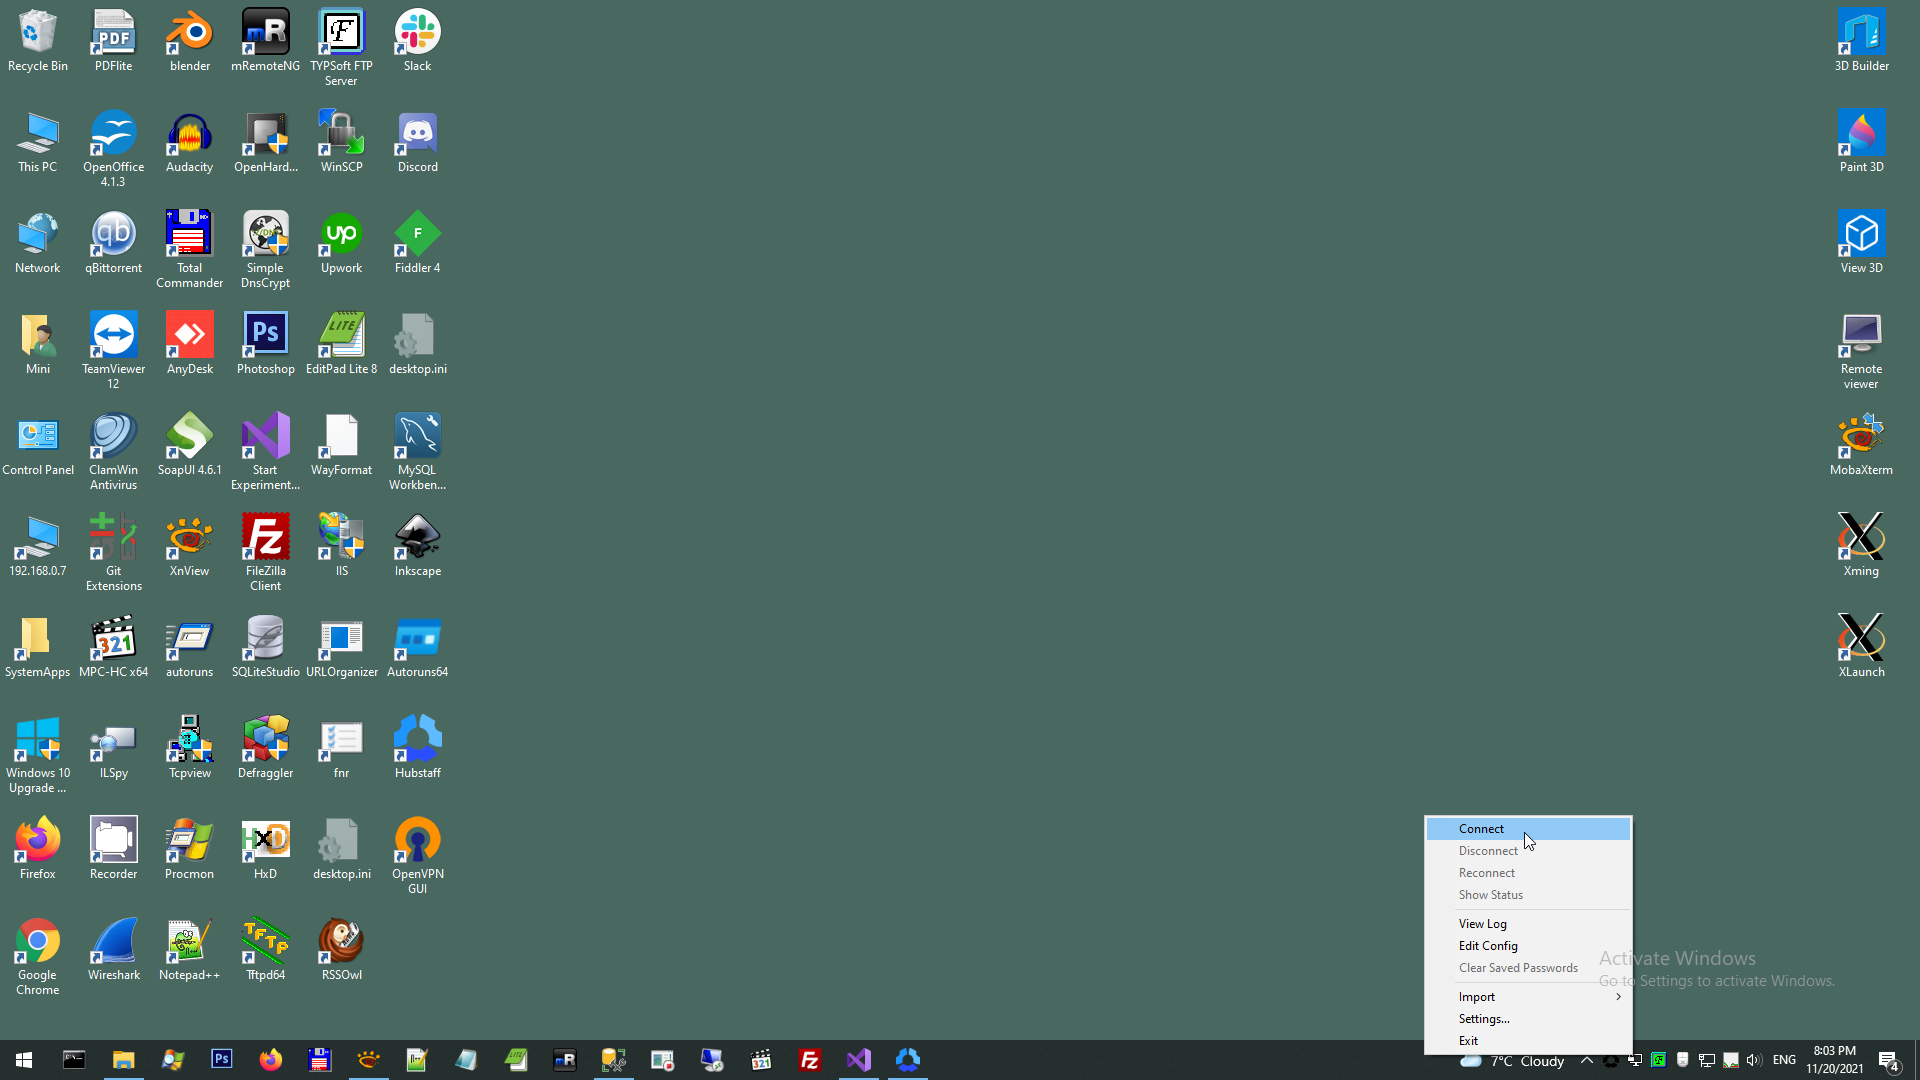
Task: Click Exit in the OpenVPN menu
Action: 1468,1041
